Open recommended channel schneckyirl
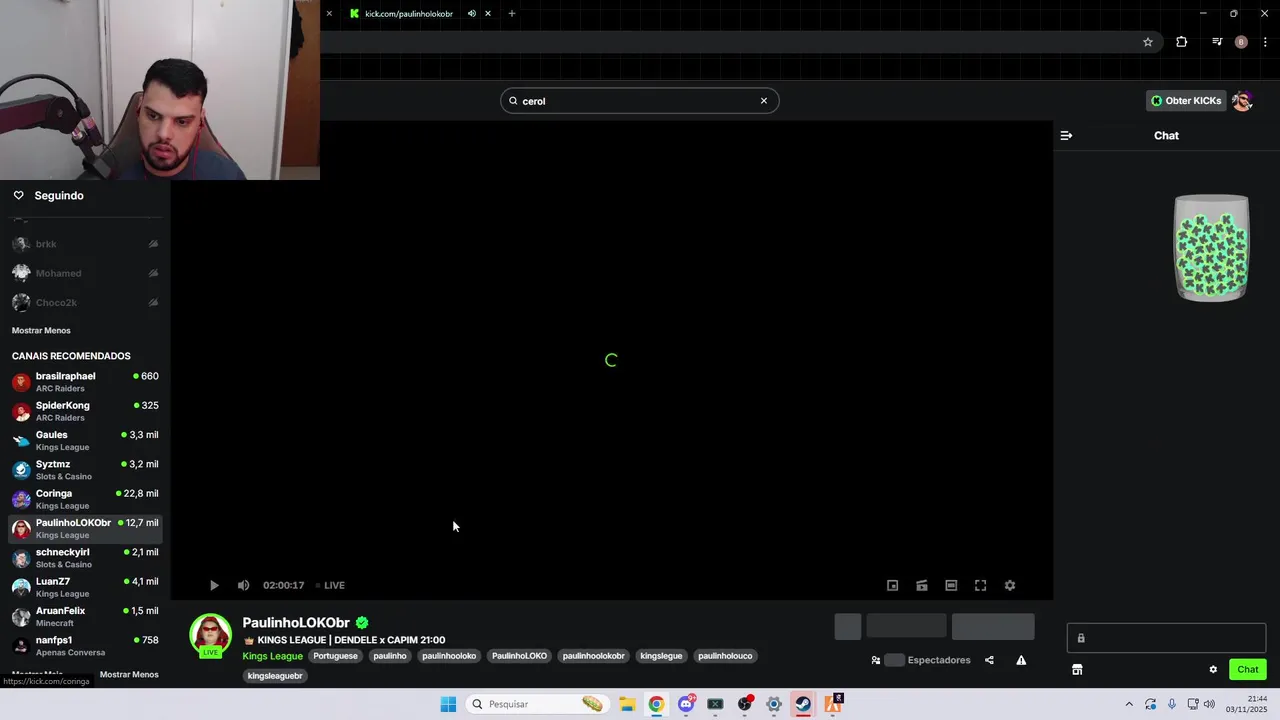Viewport: 1280px width, 720px height. pyautogui.click(x=85, y=558)
